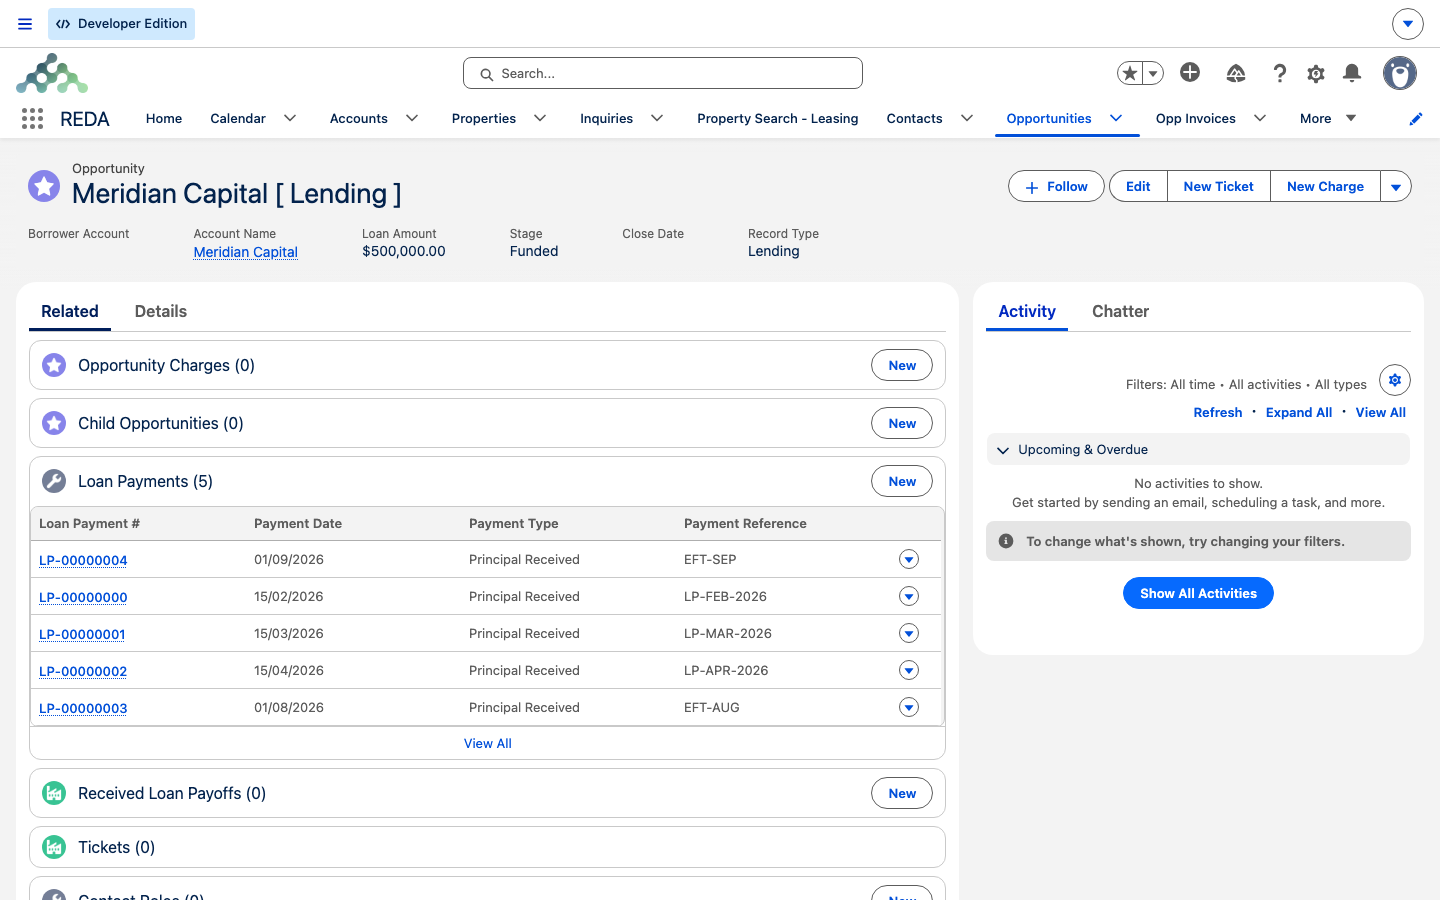
Task: Open the favorites list dropdown arrow
Action: 1153,73
